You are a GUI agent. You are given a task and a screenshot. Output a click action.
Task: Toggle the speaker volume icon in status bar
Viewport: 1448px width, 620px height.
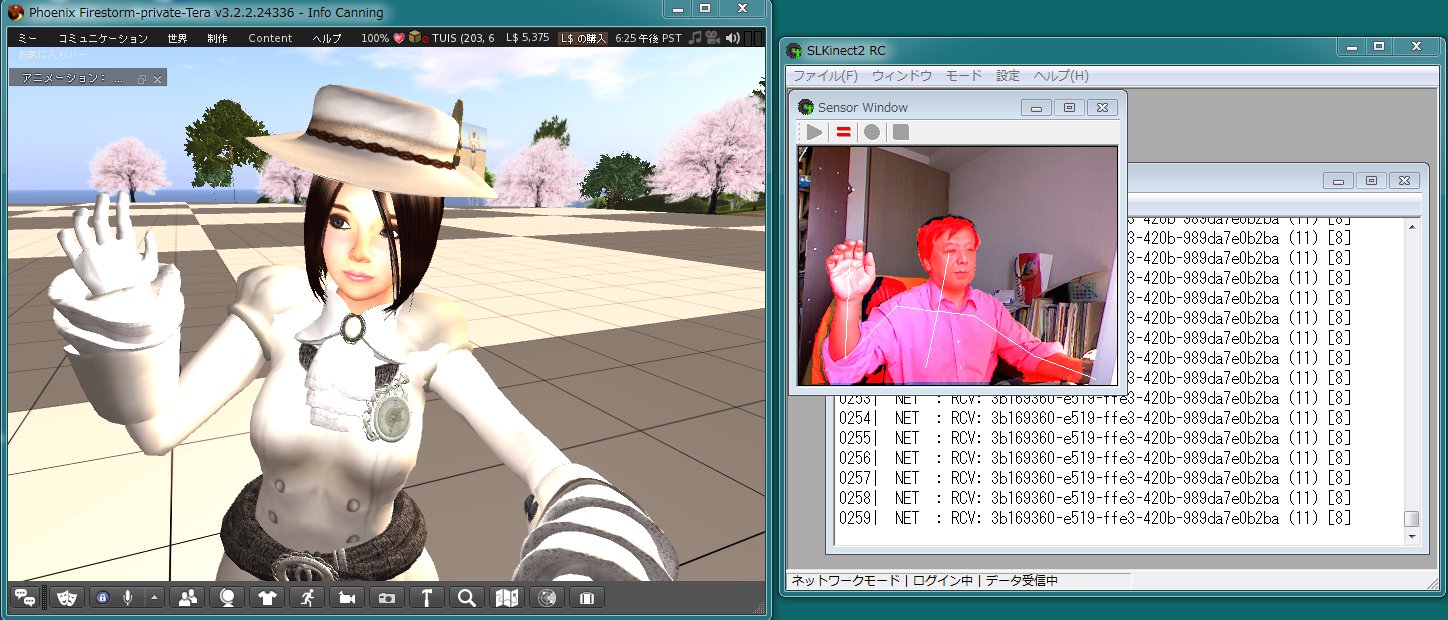(733, 38)
